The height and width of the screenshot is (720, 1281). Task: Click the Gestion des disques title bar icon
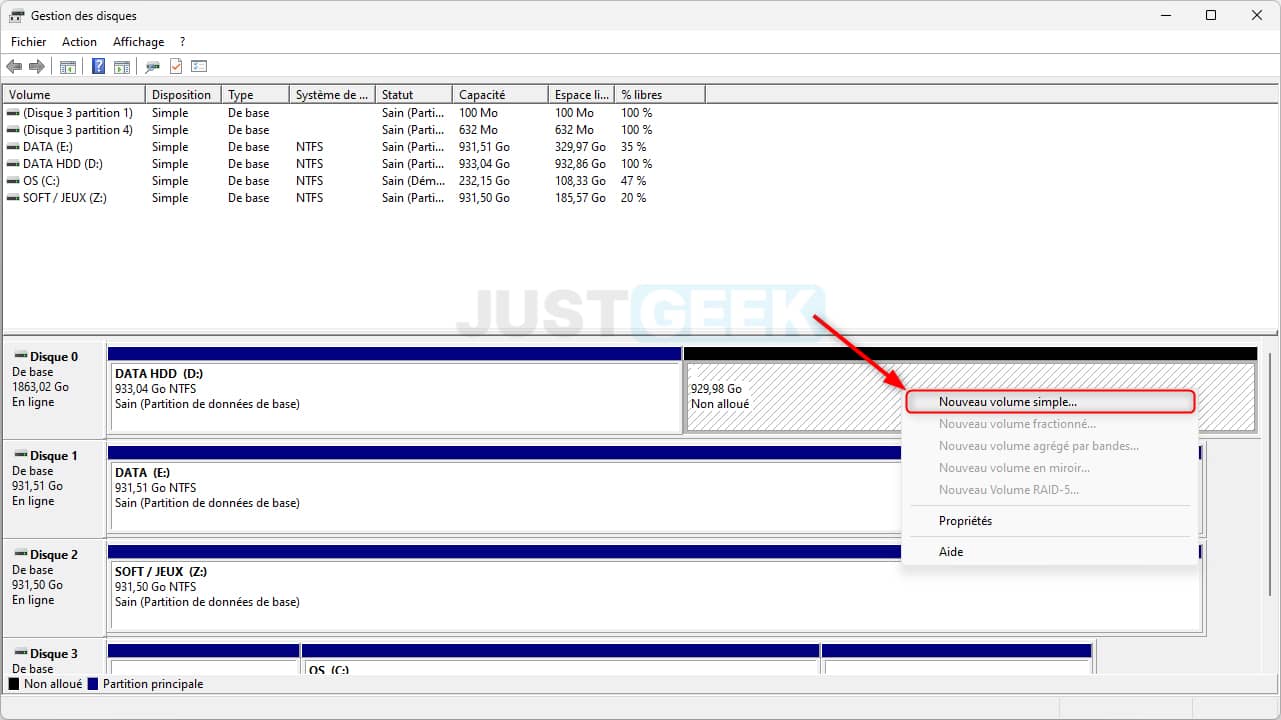pyautogui.click(x=17, y=16)
